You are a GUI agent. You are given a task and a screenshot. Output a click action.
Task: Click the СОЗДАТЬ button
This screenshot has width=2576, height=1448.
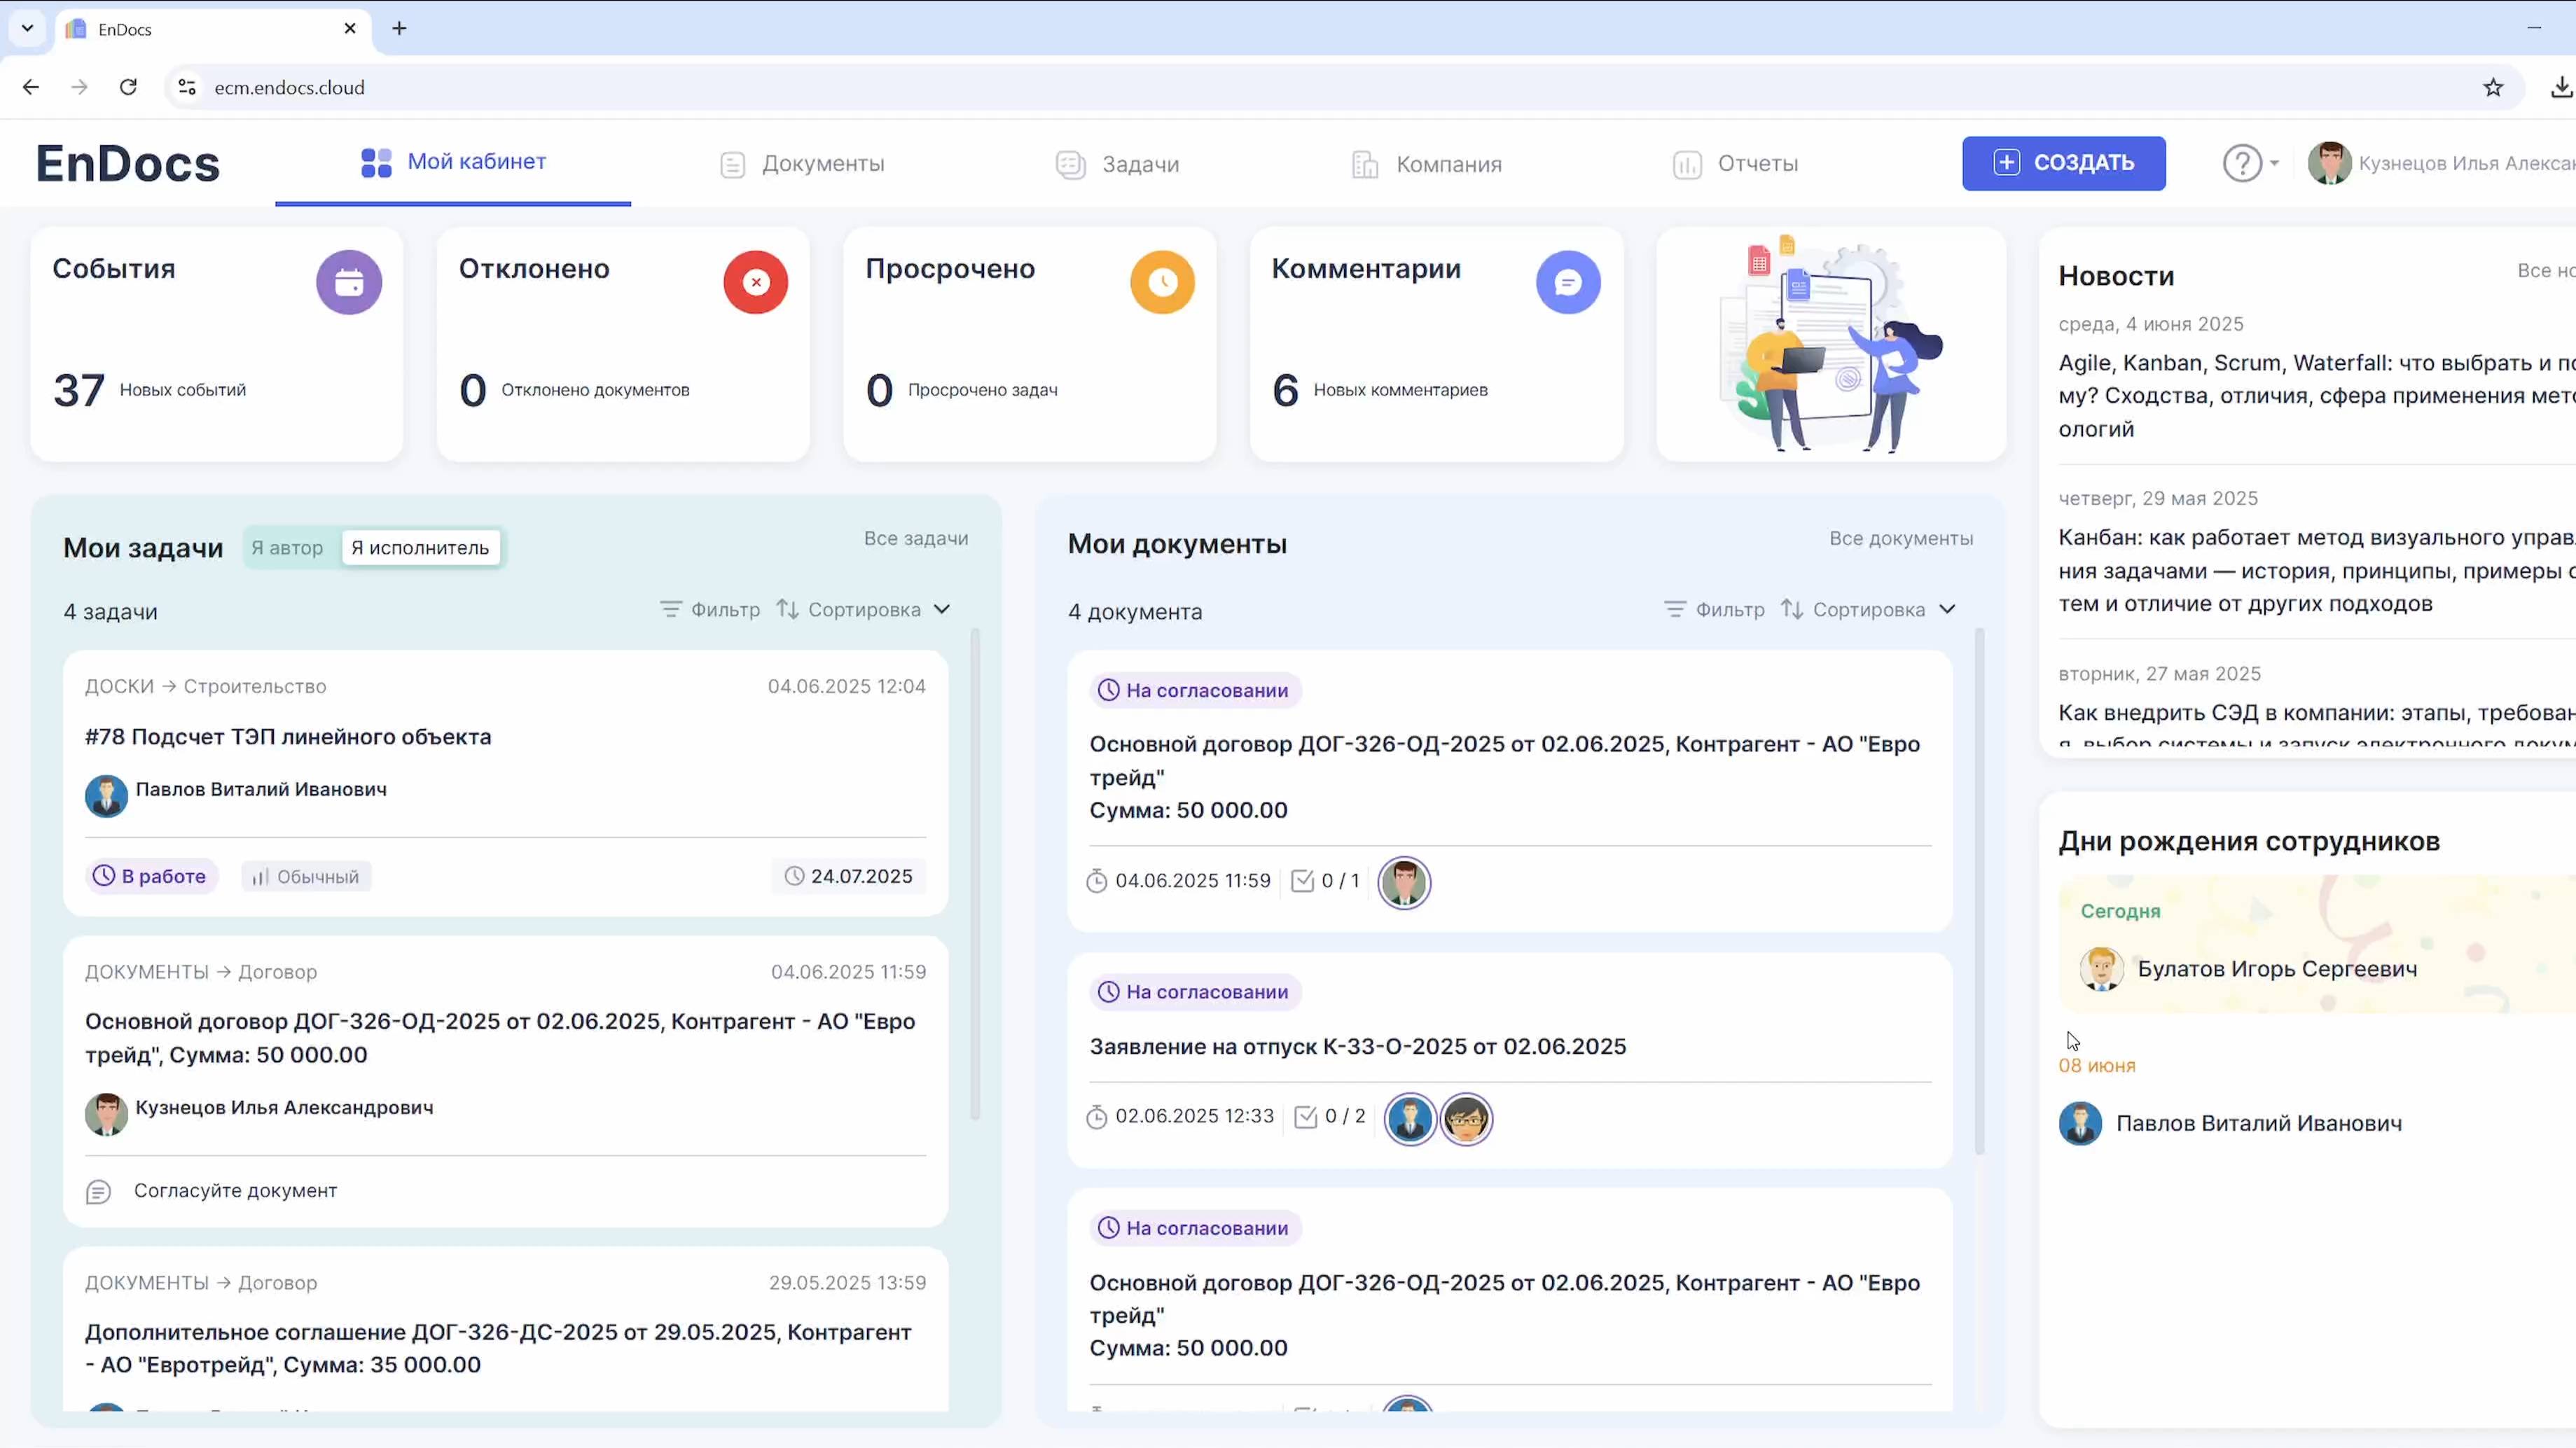tap(2063, 163)
